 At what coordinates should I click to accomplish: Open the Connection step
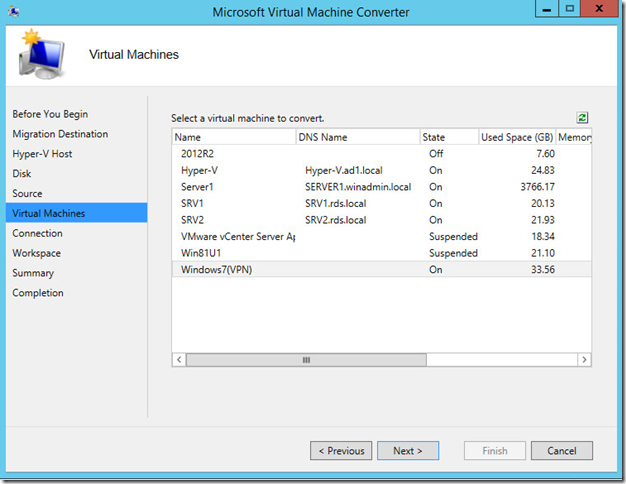(38, 233)
